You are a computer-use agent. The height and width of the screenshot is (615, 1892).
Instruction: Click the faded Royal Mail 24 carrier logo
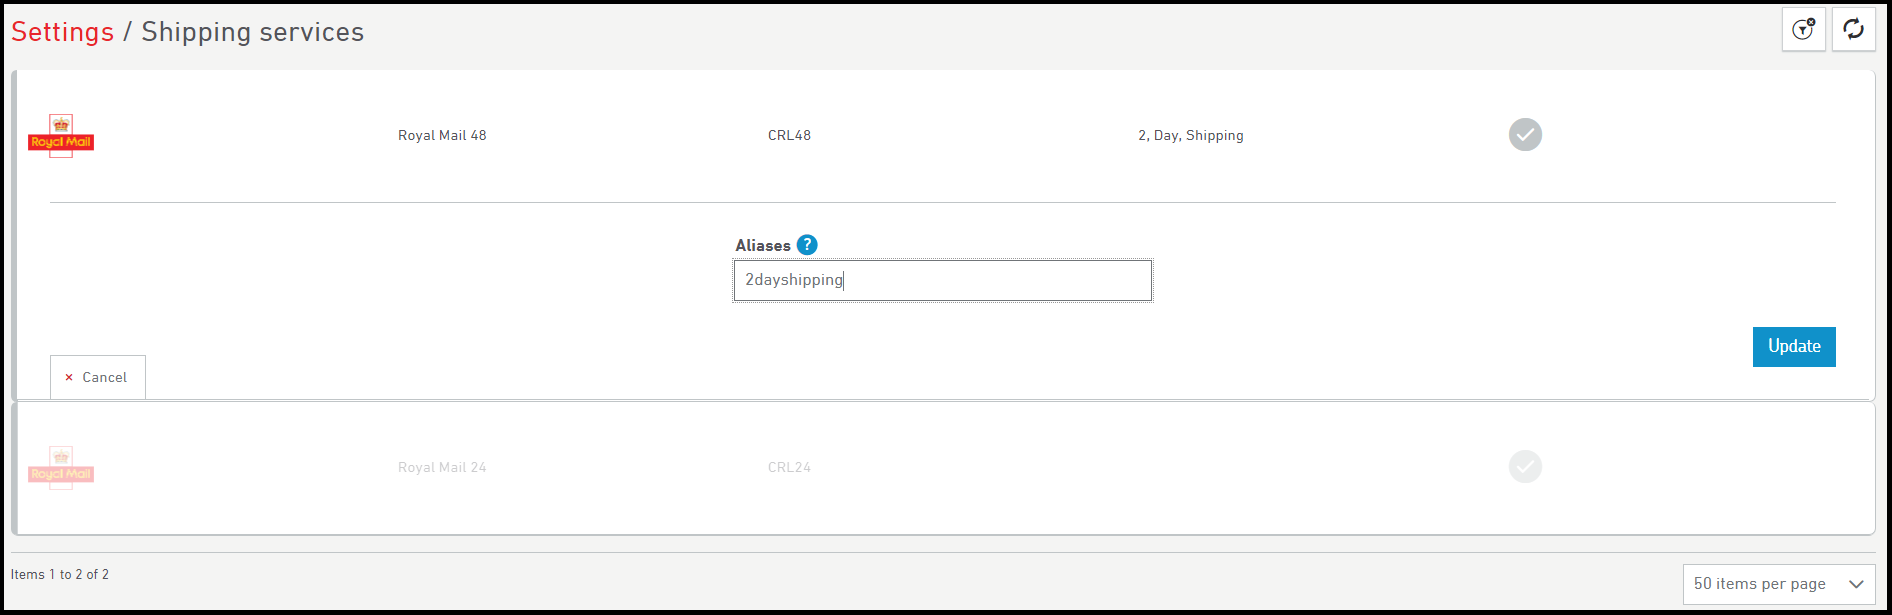click(x=61, y=468)
